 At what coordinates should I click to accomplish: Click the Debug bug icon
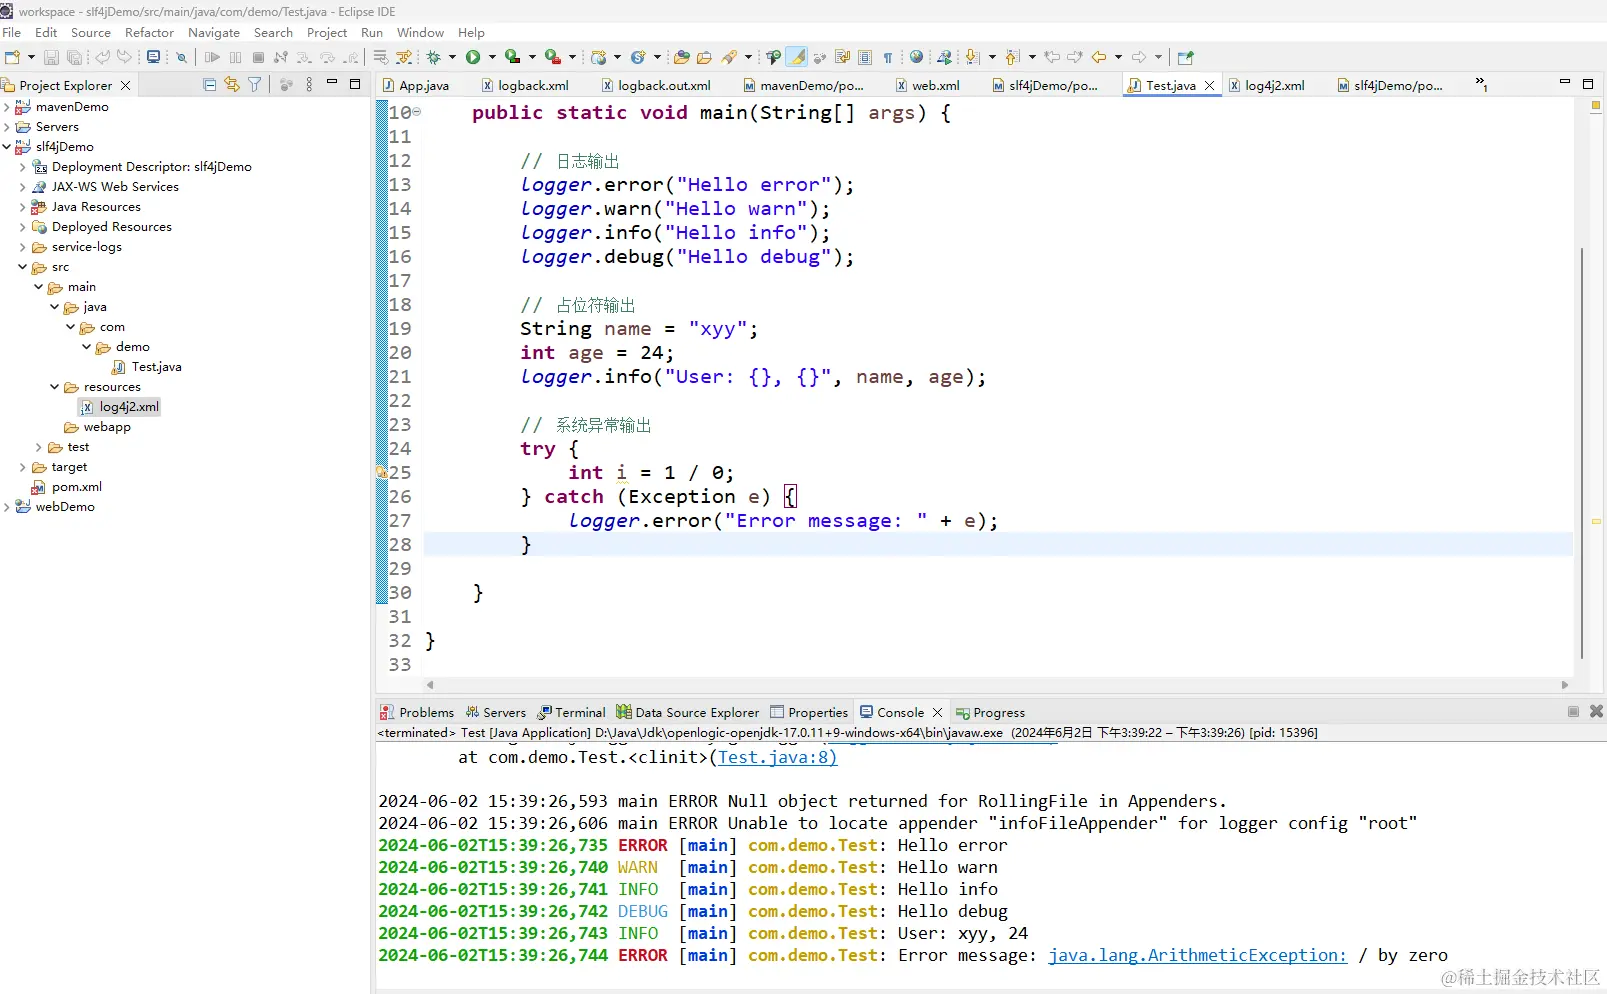[434, 57]
